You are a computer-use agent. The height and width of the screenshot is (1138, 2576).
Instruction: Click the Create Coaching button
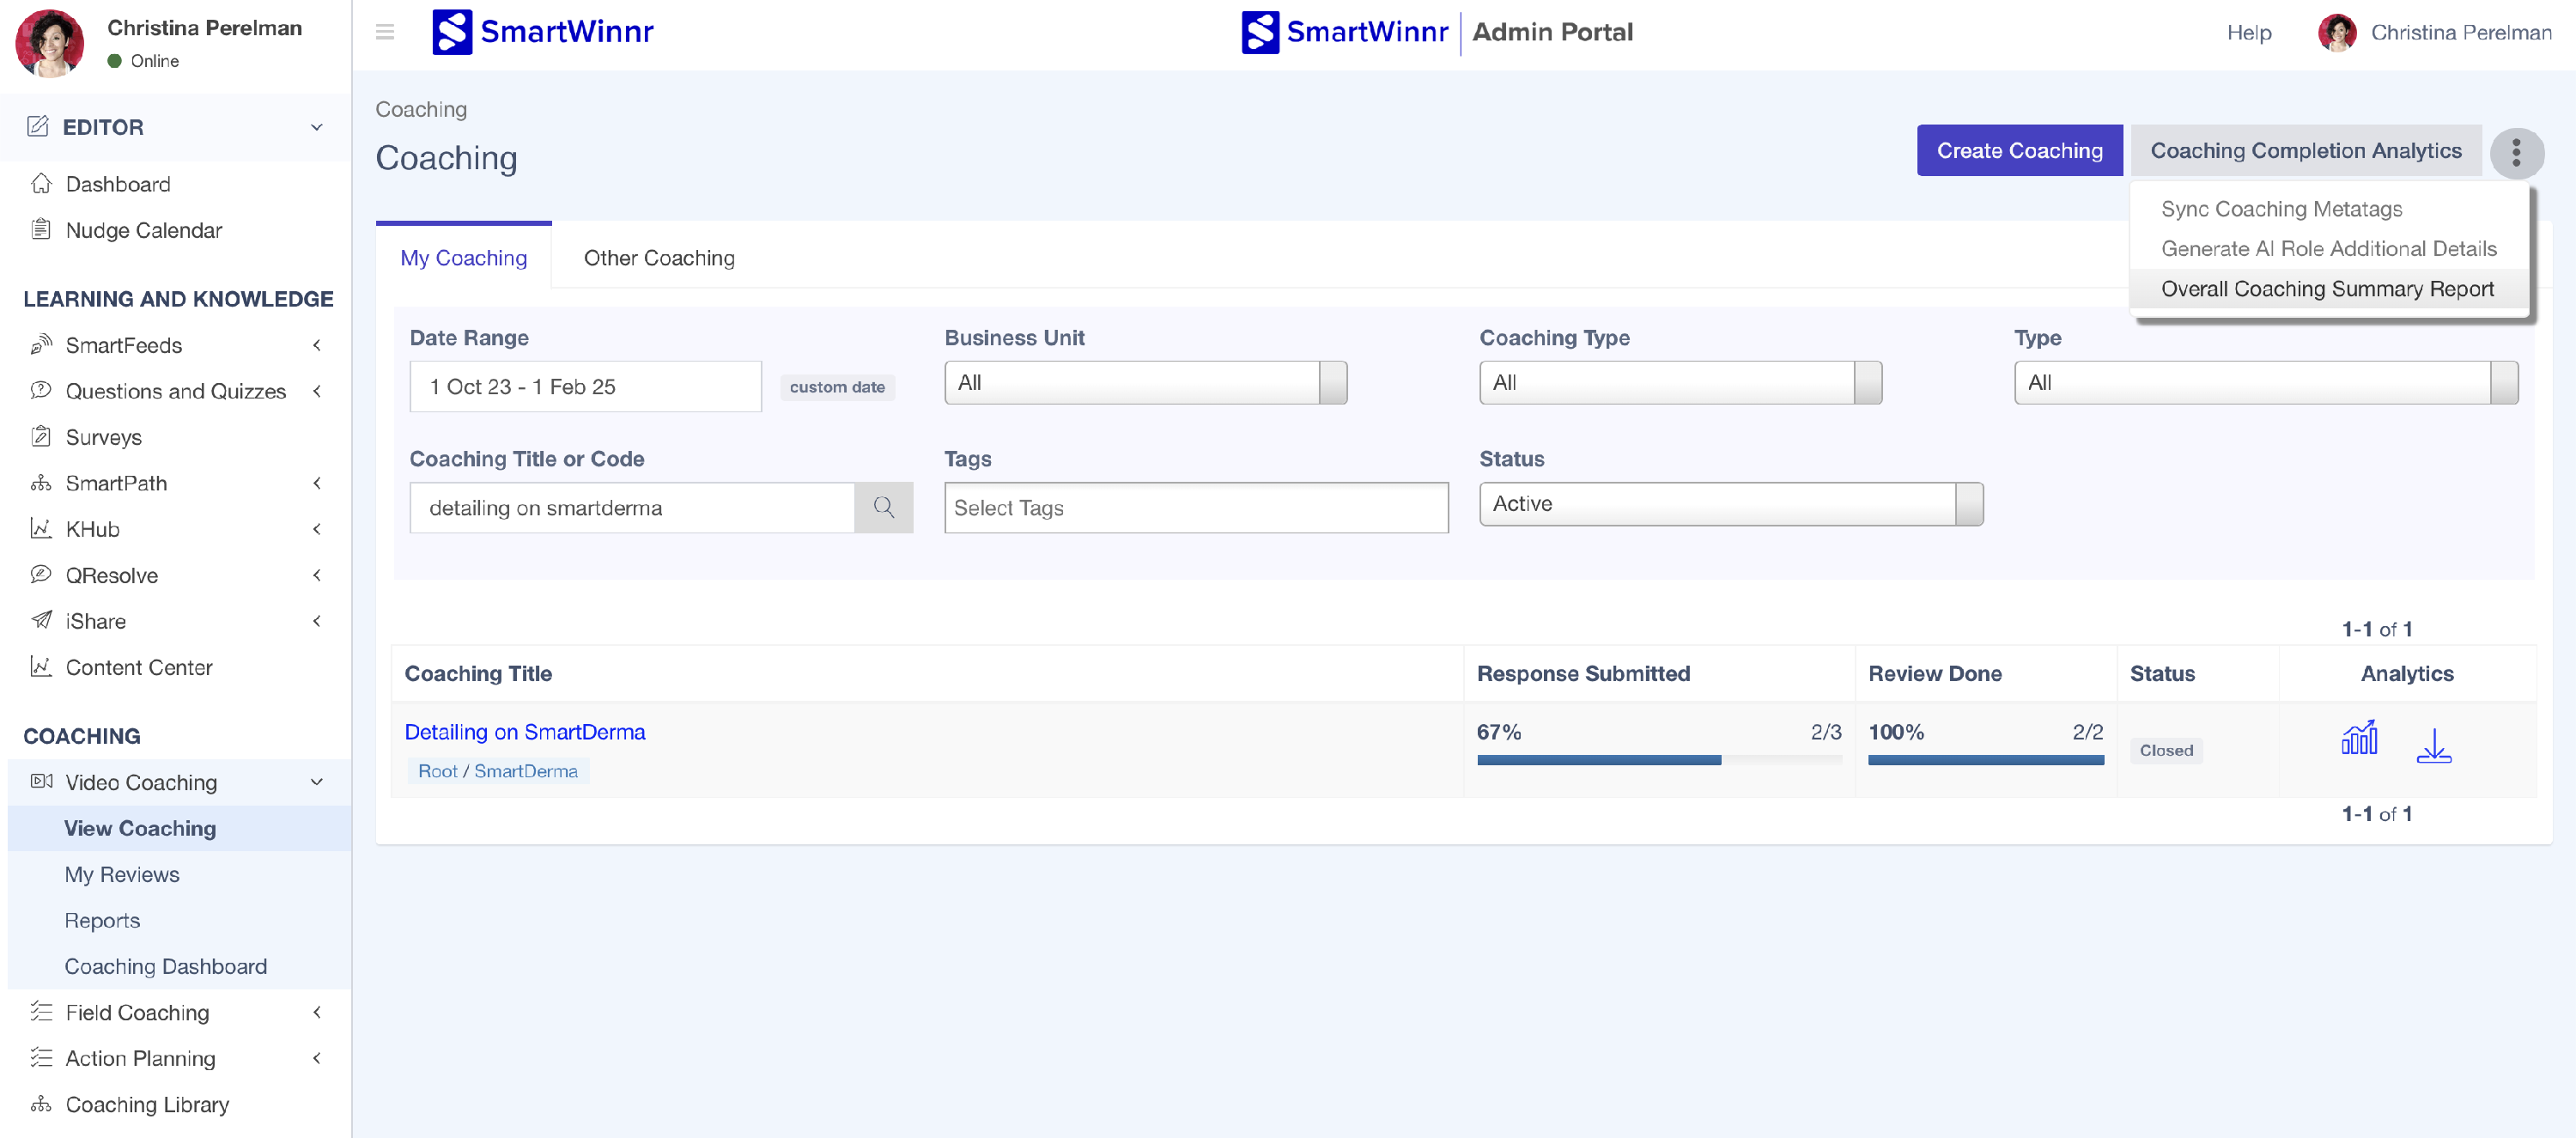tap(2019, 151)
